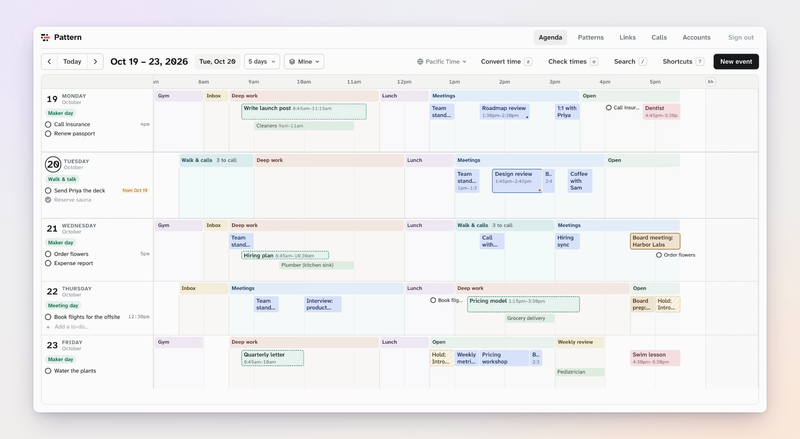The height and width of the screenshot is (439, 800).
Task: Open the Grocery delivery event
Action: [530, 318]
